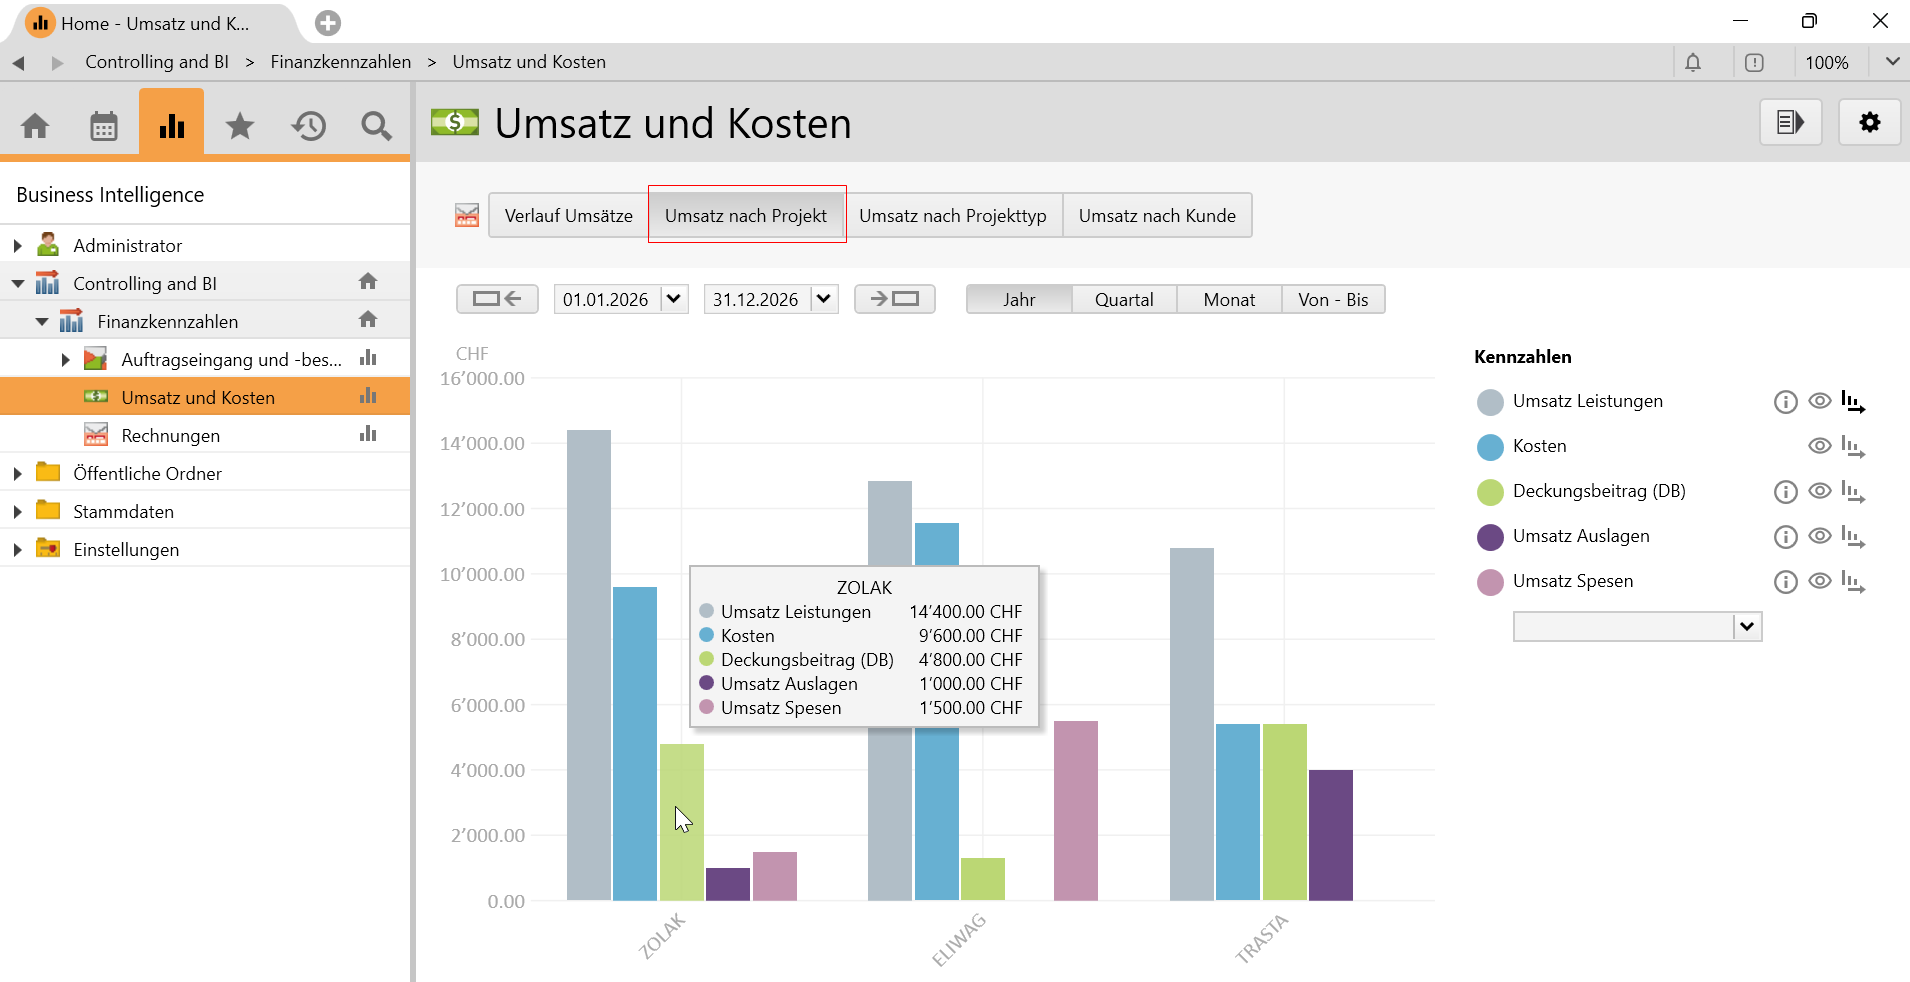Image resolution: width=1910 pixels, height=982 pixels.
Task: Click the notifications bell icon
Action: pos(1693,63)
